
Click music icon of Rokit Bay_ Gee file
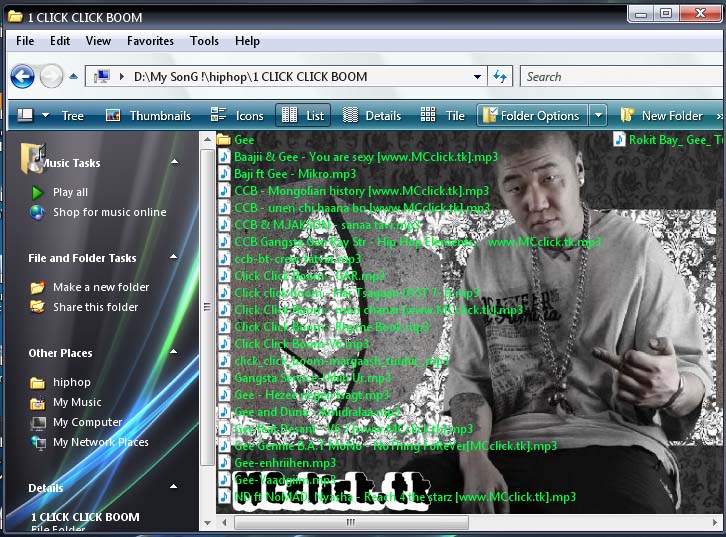(620, 139)
